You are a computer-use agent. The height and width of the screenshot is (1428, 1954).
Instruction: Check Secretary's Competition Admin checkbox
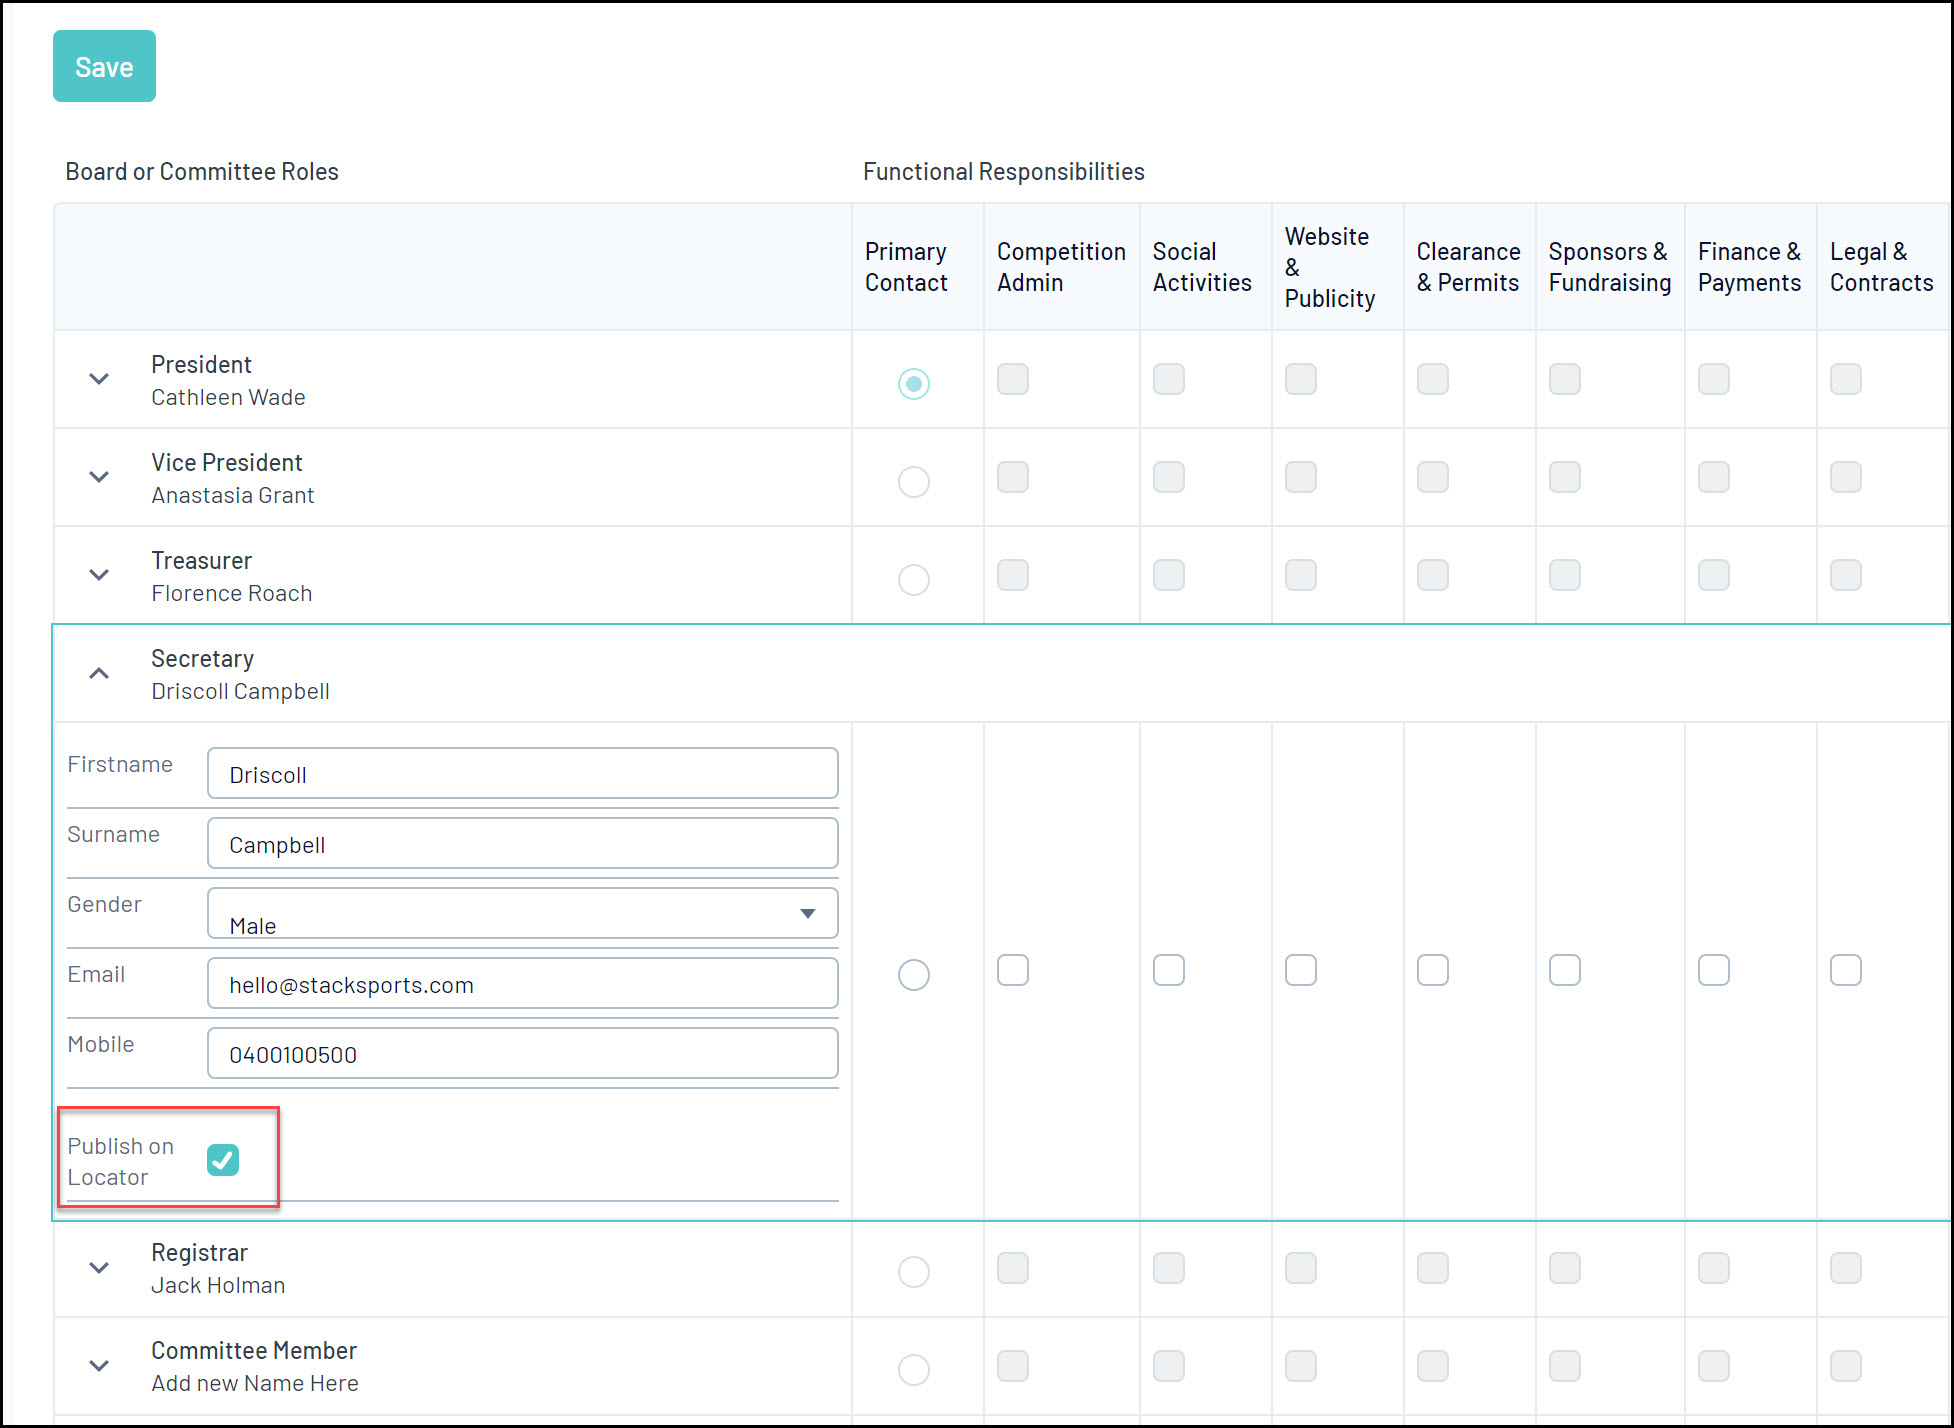click(x=1012, y=970)
